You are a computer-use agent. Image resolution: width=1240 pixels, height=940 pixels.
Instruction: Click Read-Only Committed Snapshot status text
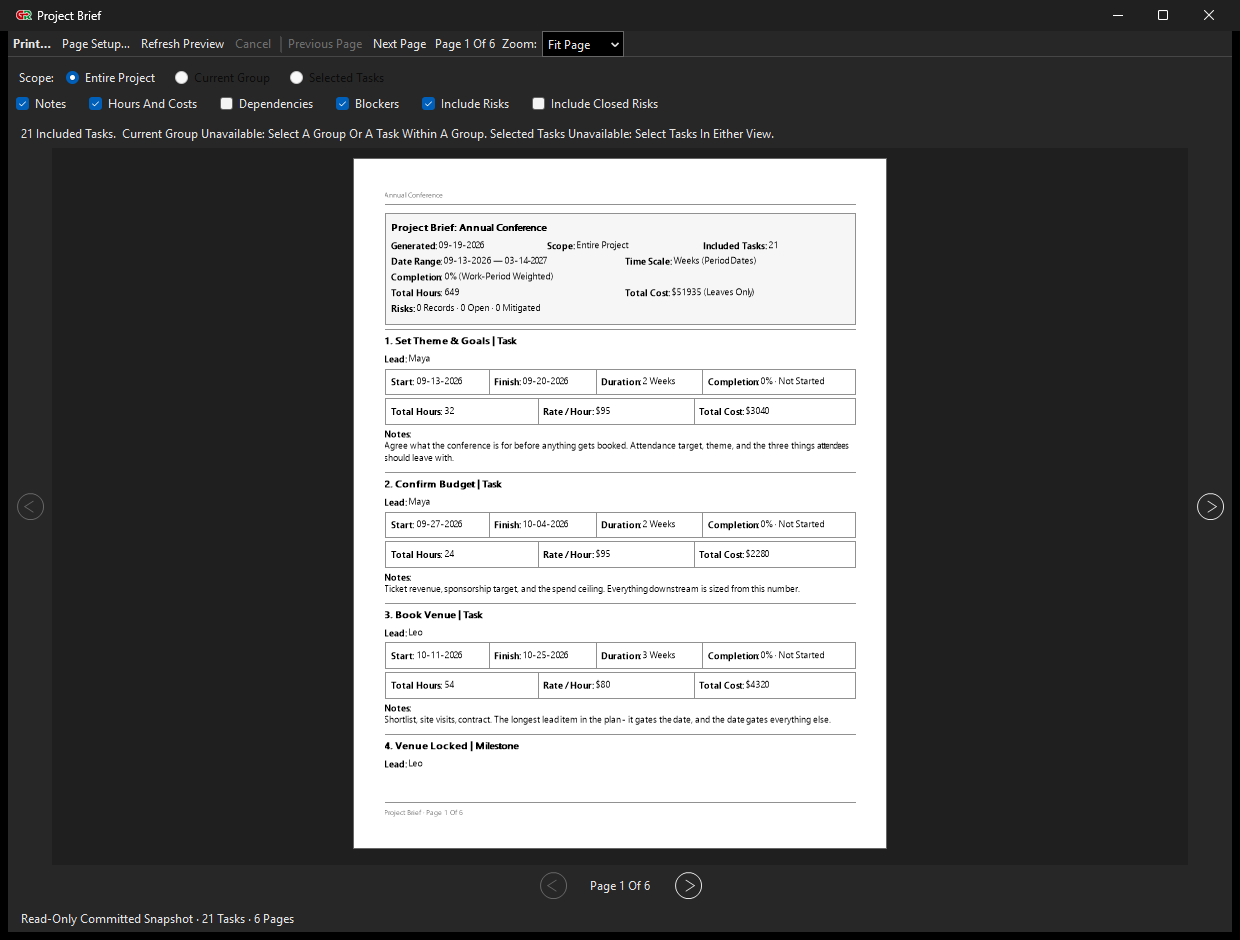pos(157,918)
